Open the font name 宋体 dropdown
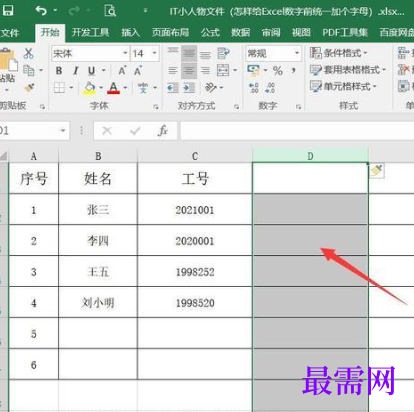The width and height of the screenshot is (414, 412). point(125,53)
